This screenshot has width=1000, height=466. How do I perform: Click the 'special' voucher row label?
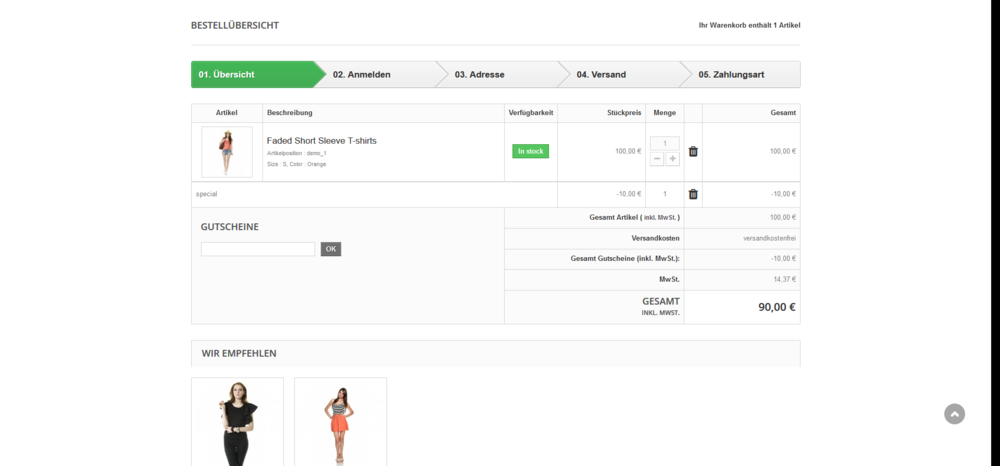coord(206,194)
